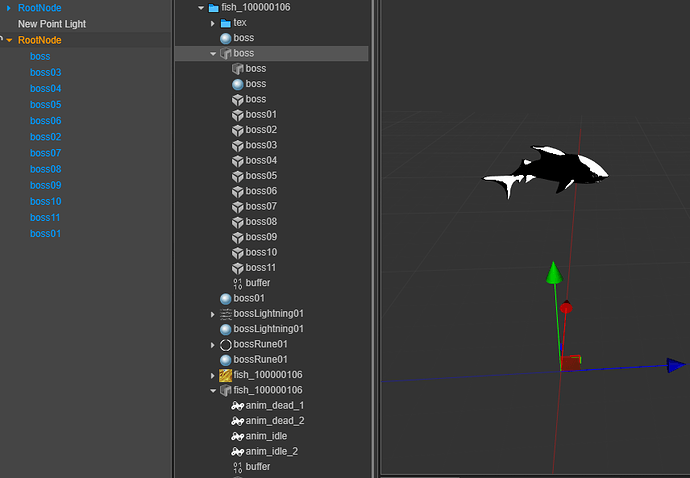Click the mesh icon beside boss03 in assets
This screenshot has width=690, height=478.
coord(238,146)
